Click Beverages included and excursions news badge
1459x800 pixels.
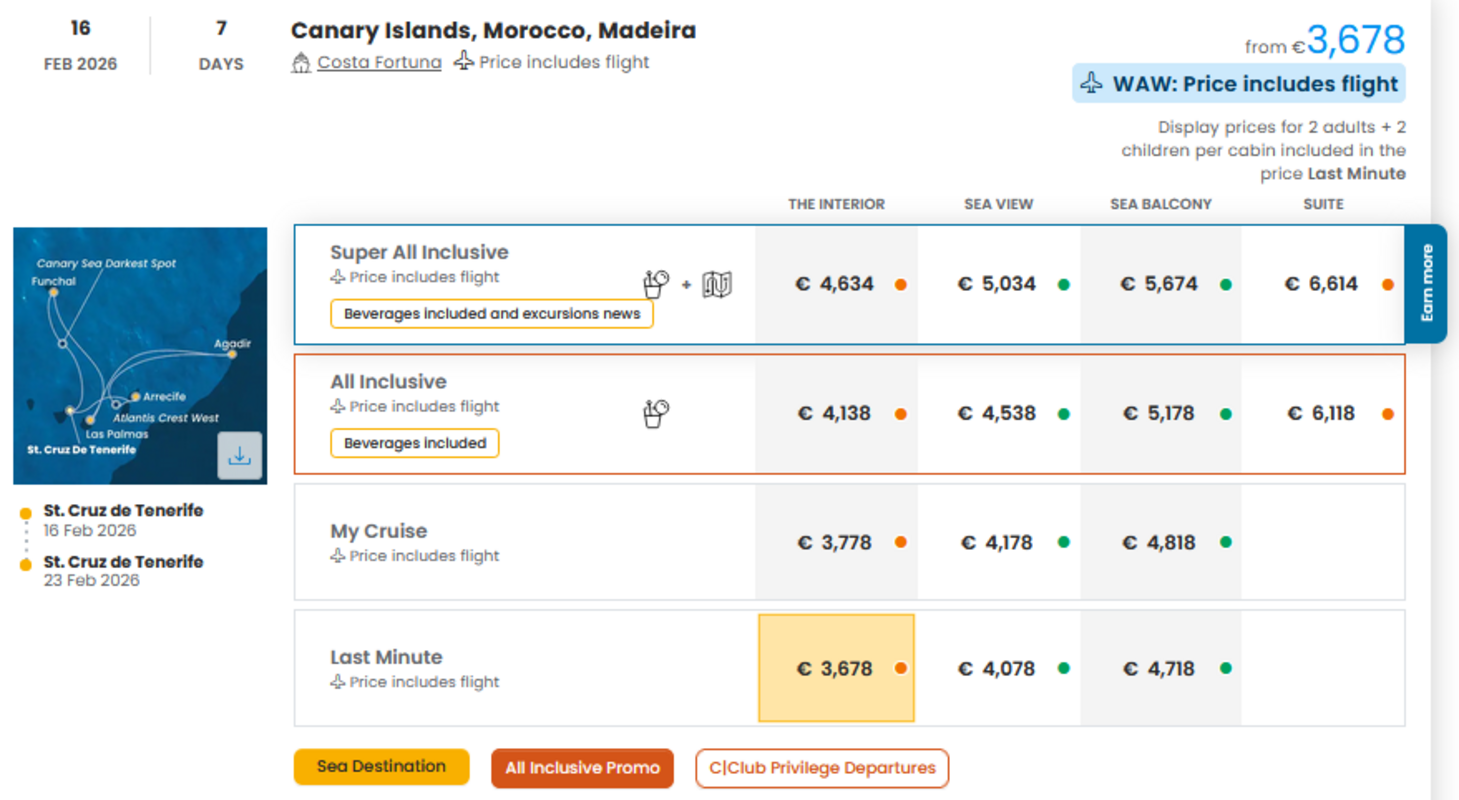[492, 314]
